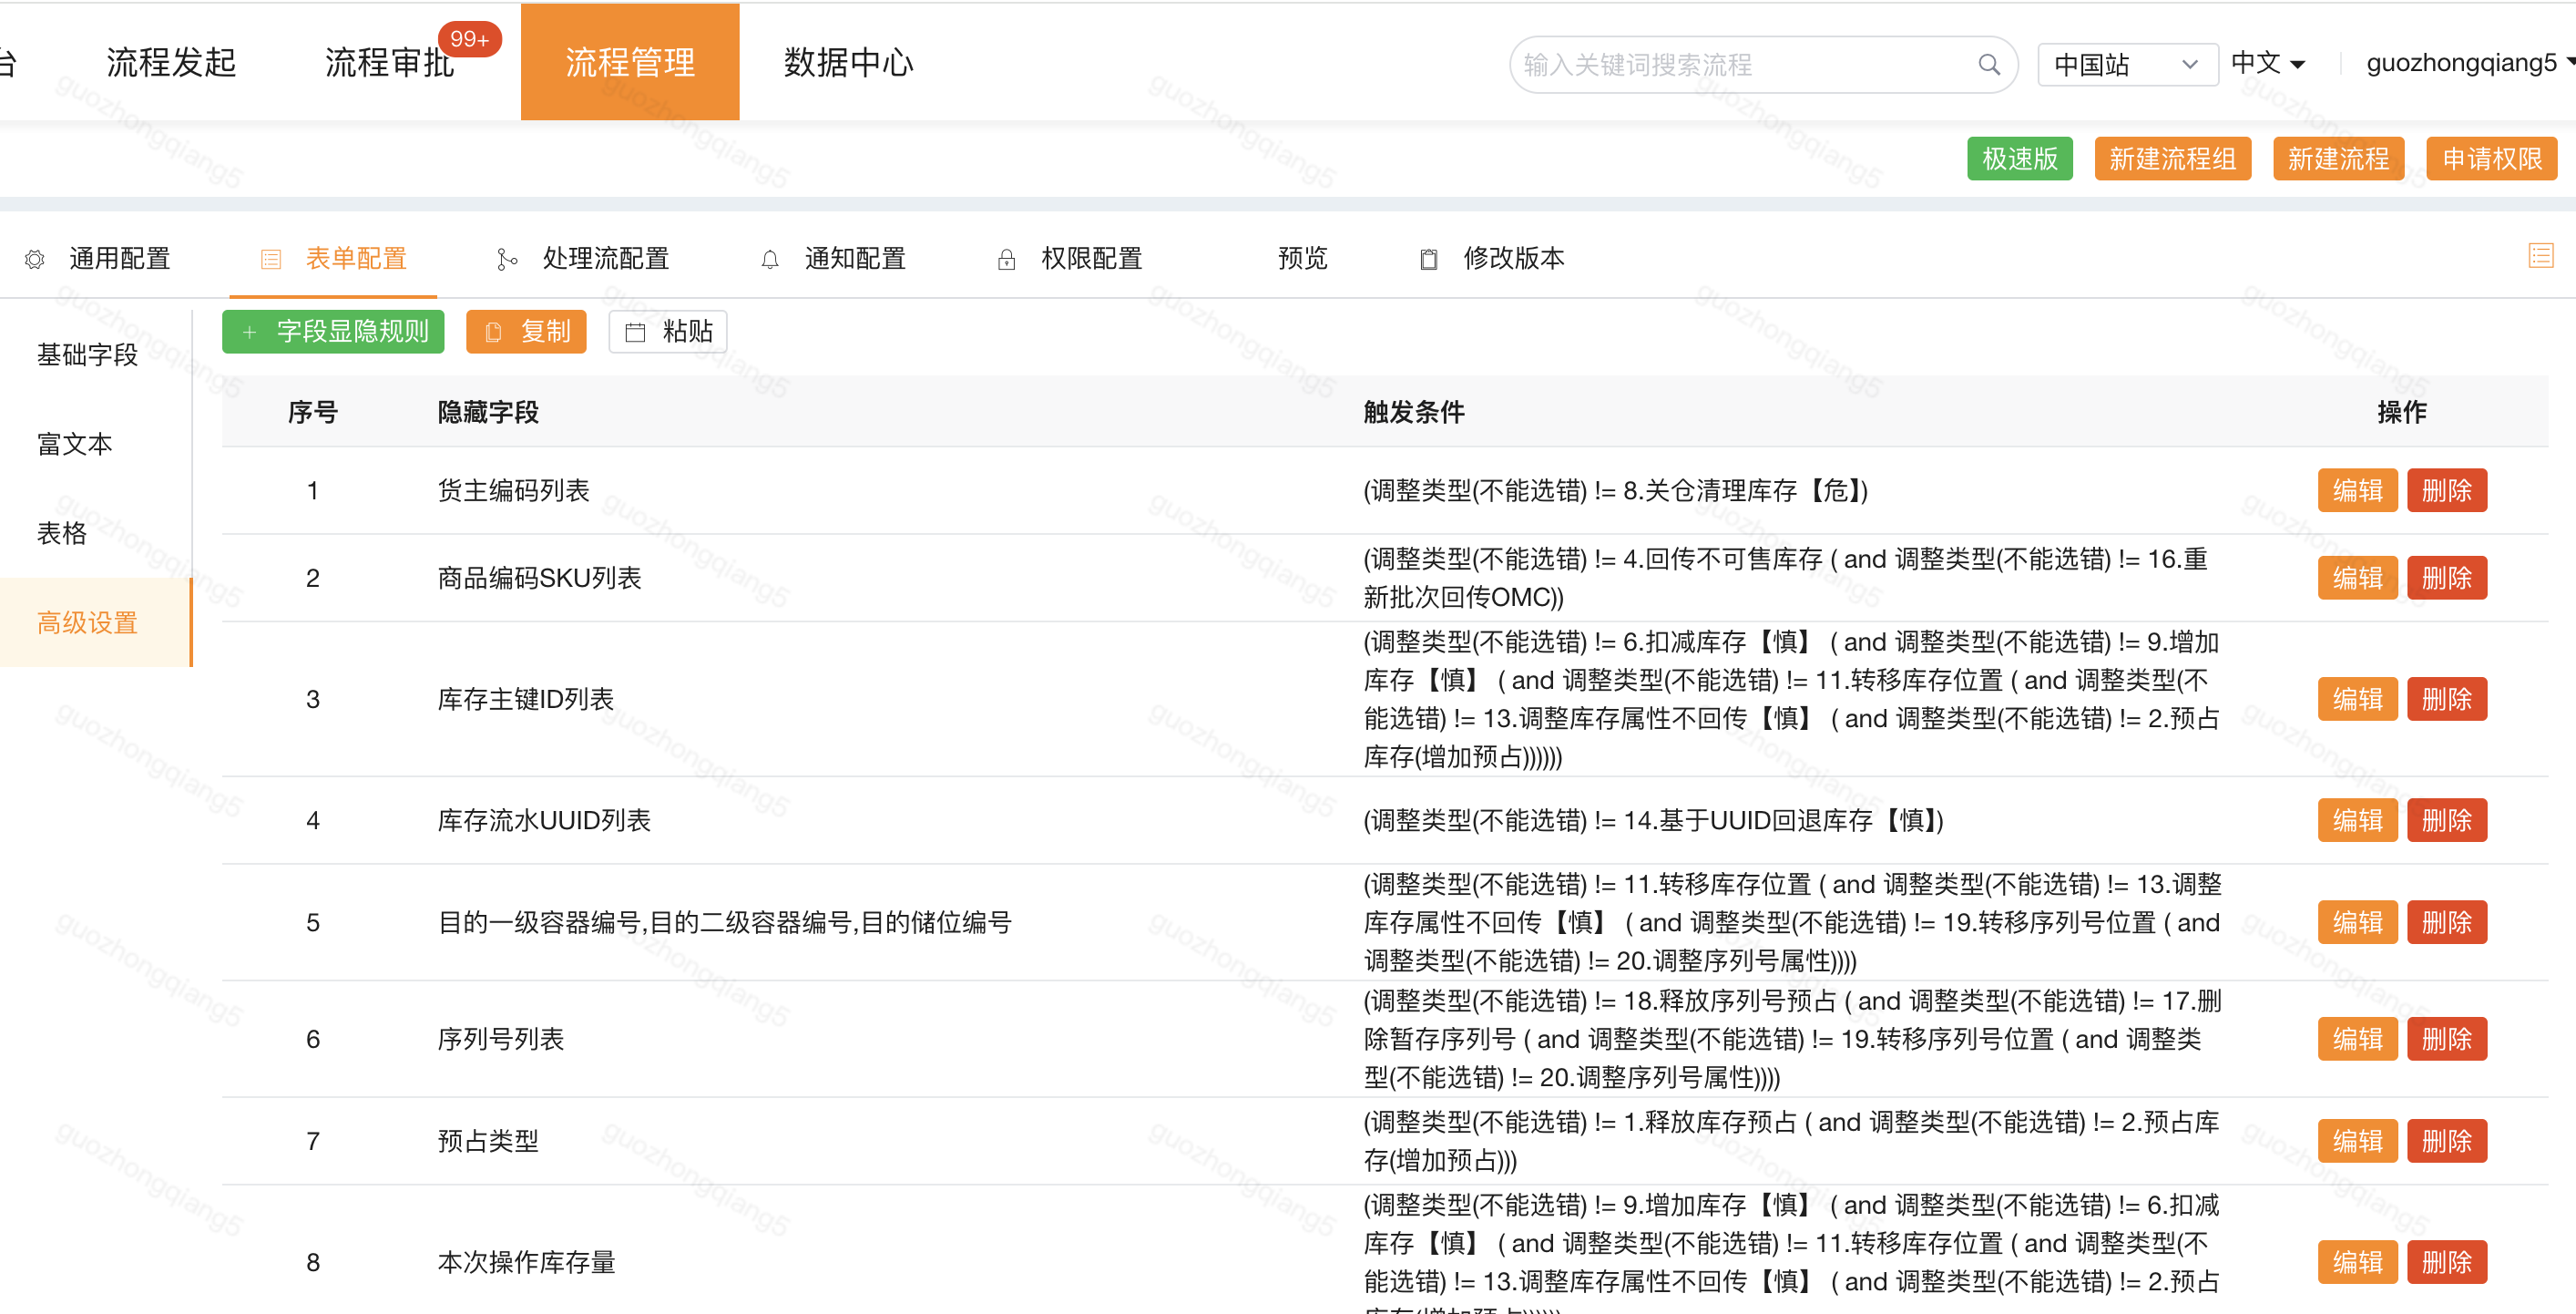Expand the 中文 language menu
Viewport: 2576px width, 1314px height.
[x=2267, y=64]
